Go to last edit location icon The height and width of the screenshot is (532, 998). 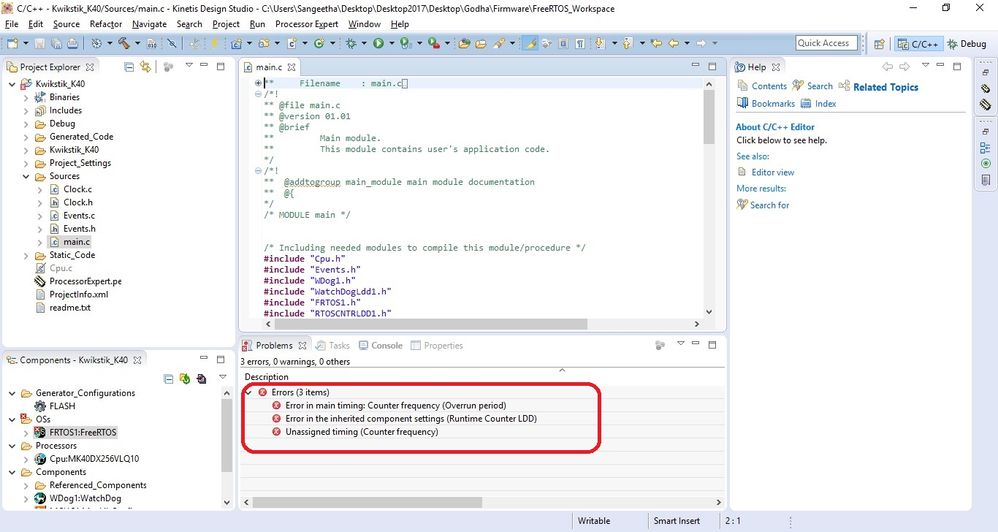point(656,43)
